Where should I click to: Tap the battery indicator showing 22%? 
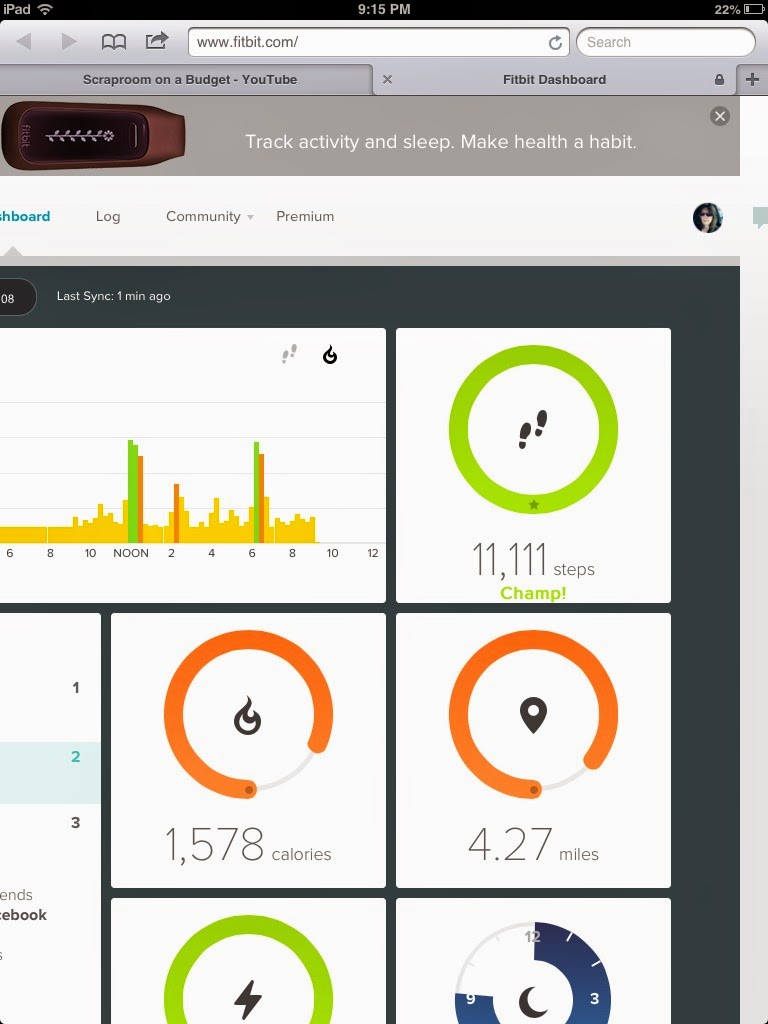739,9
